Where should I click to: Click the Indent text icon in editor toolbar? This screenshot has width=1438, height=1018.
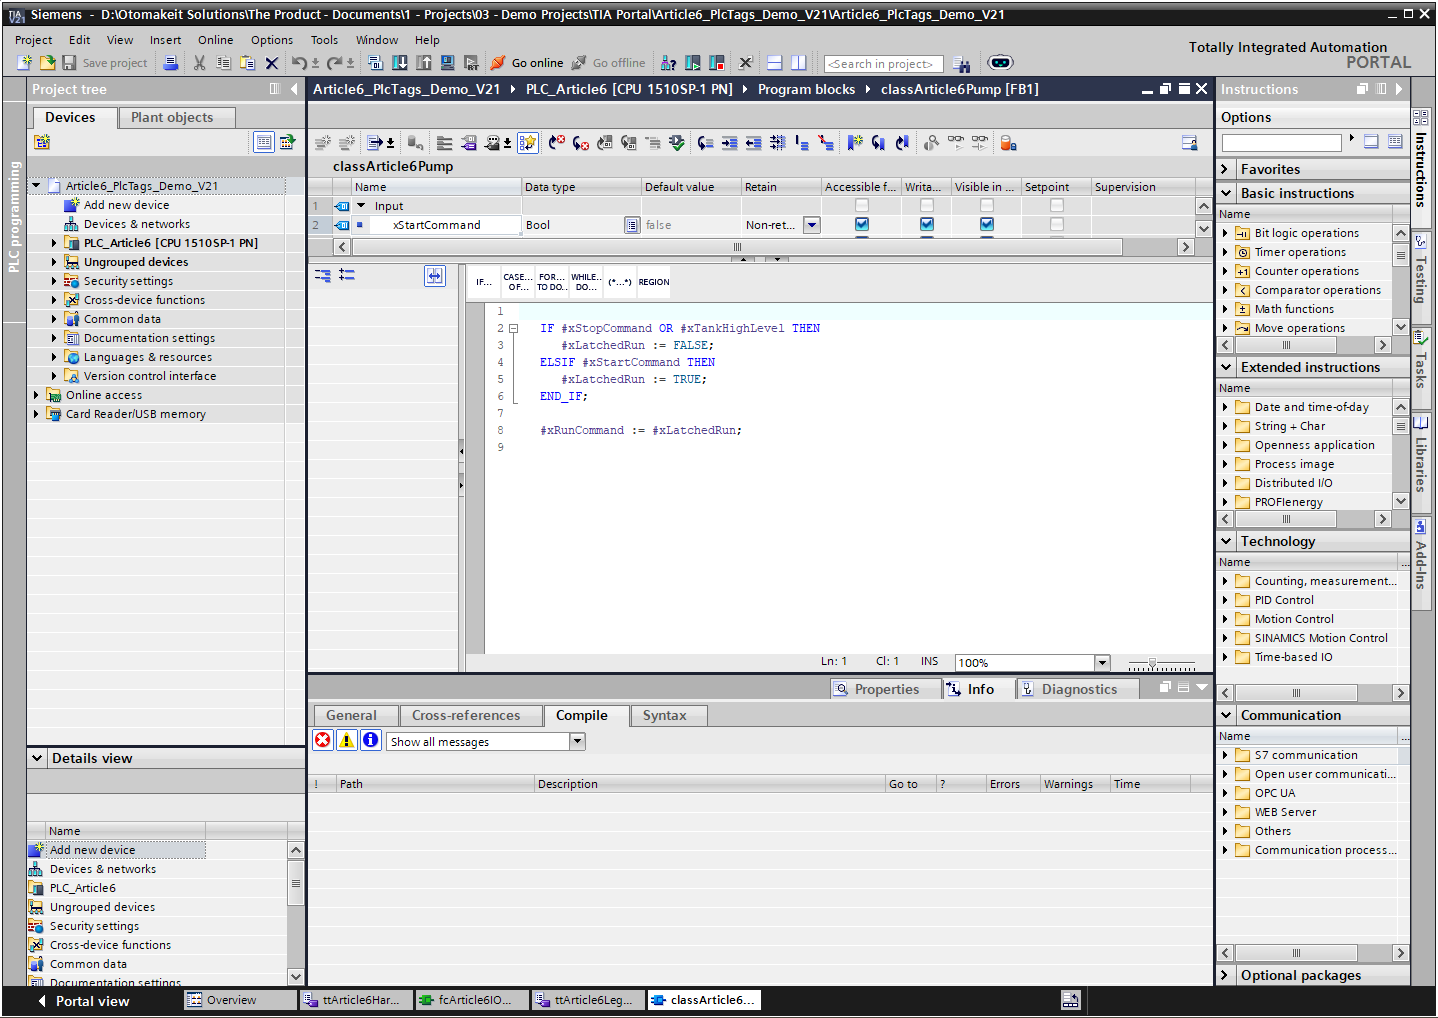point(729,143)
